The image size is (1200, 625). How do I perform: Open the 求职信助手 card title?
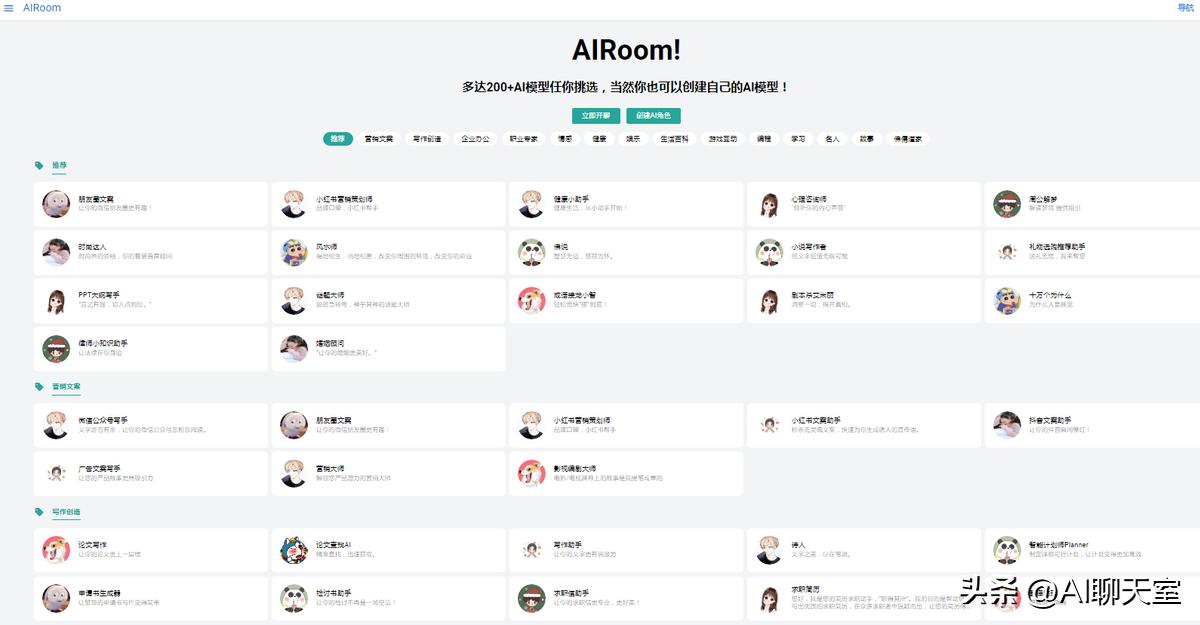[x=571, y=593]
